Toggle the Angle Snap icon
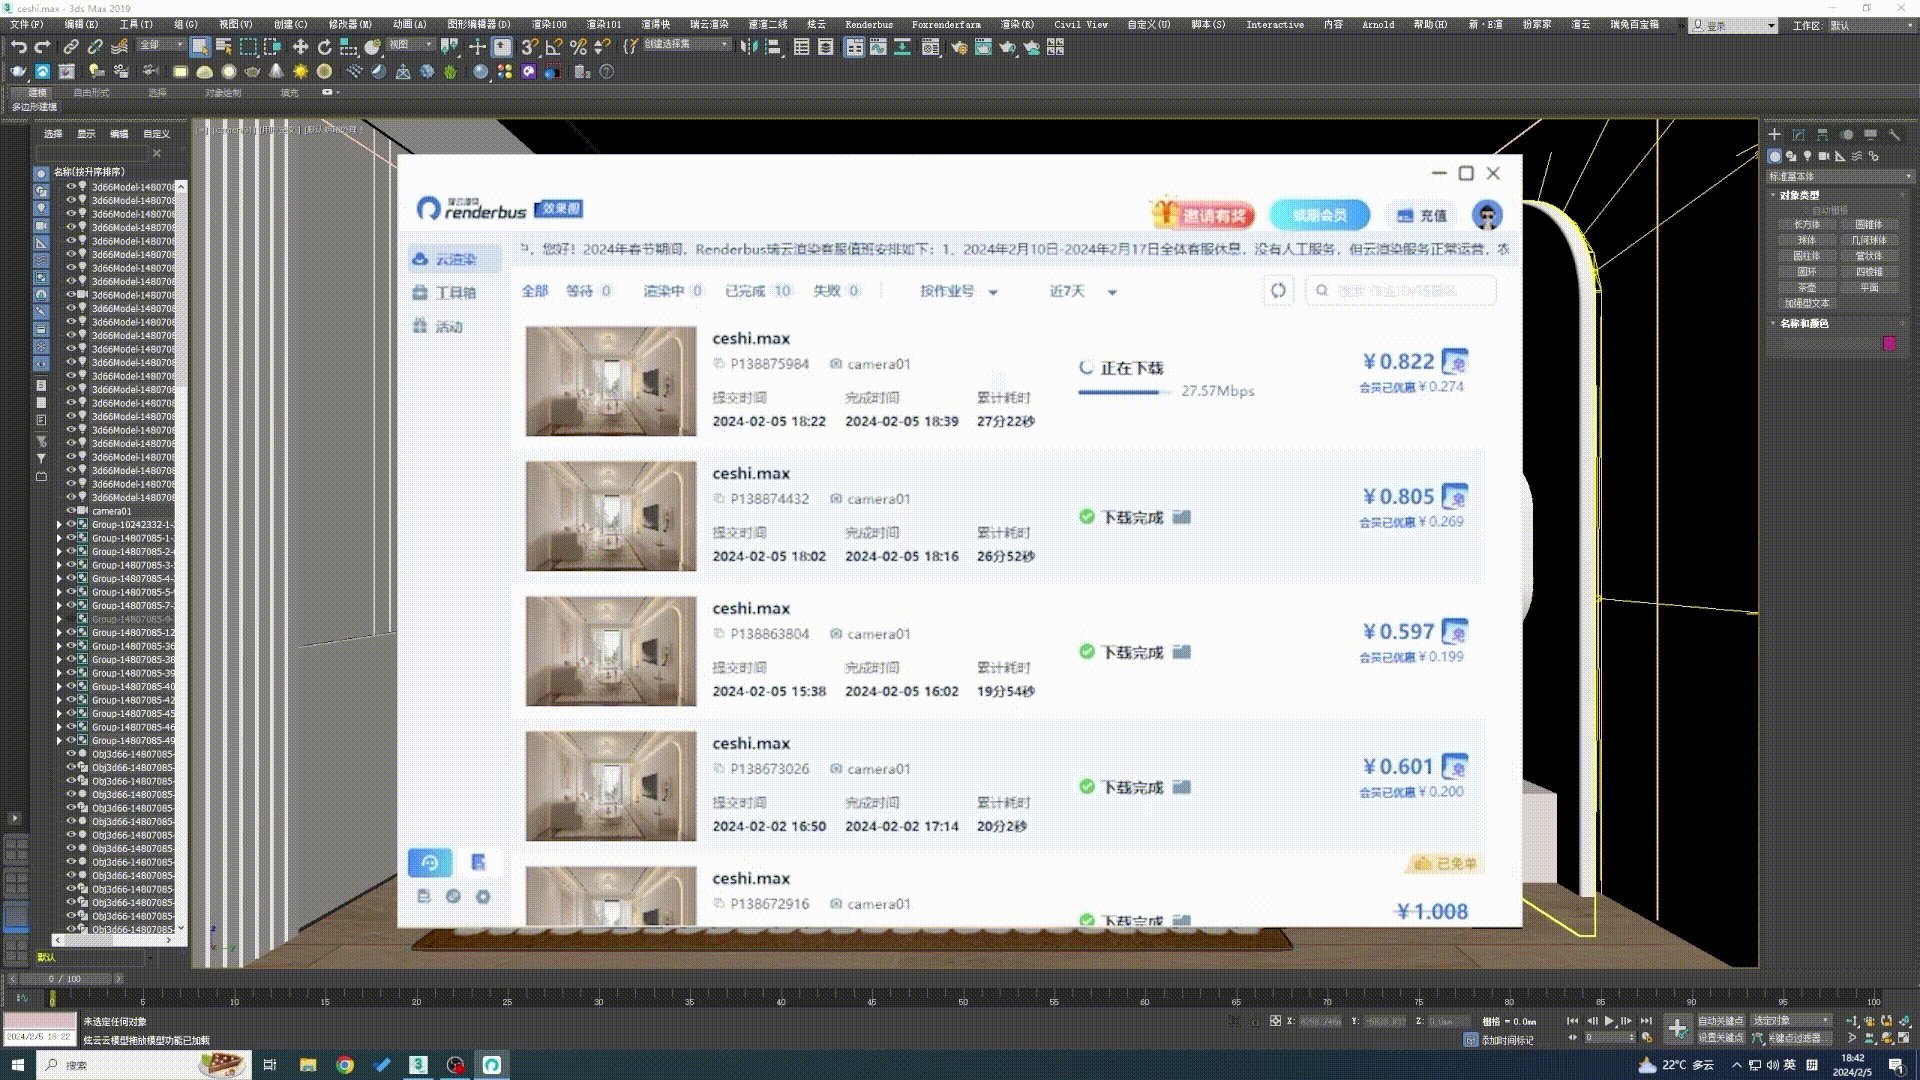This screenshot has height=1080, width=1920. click(553, 47)
